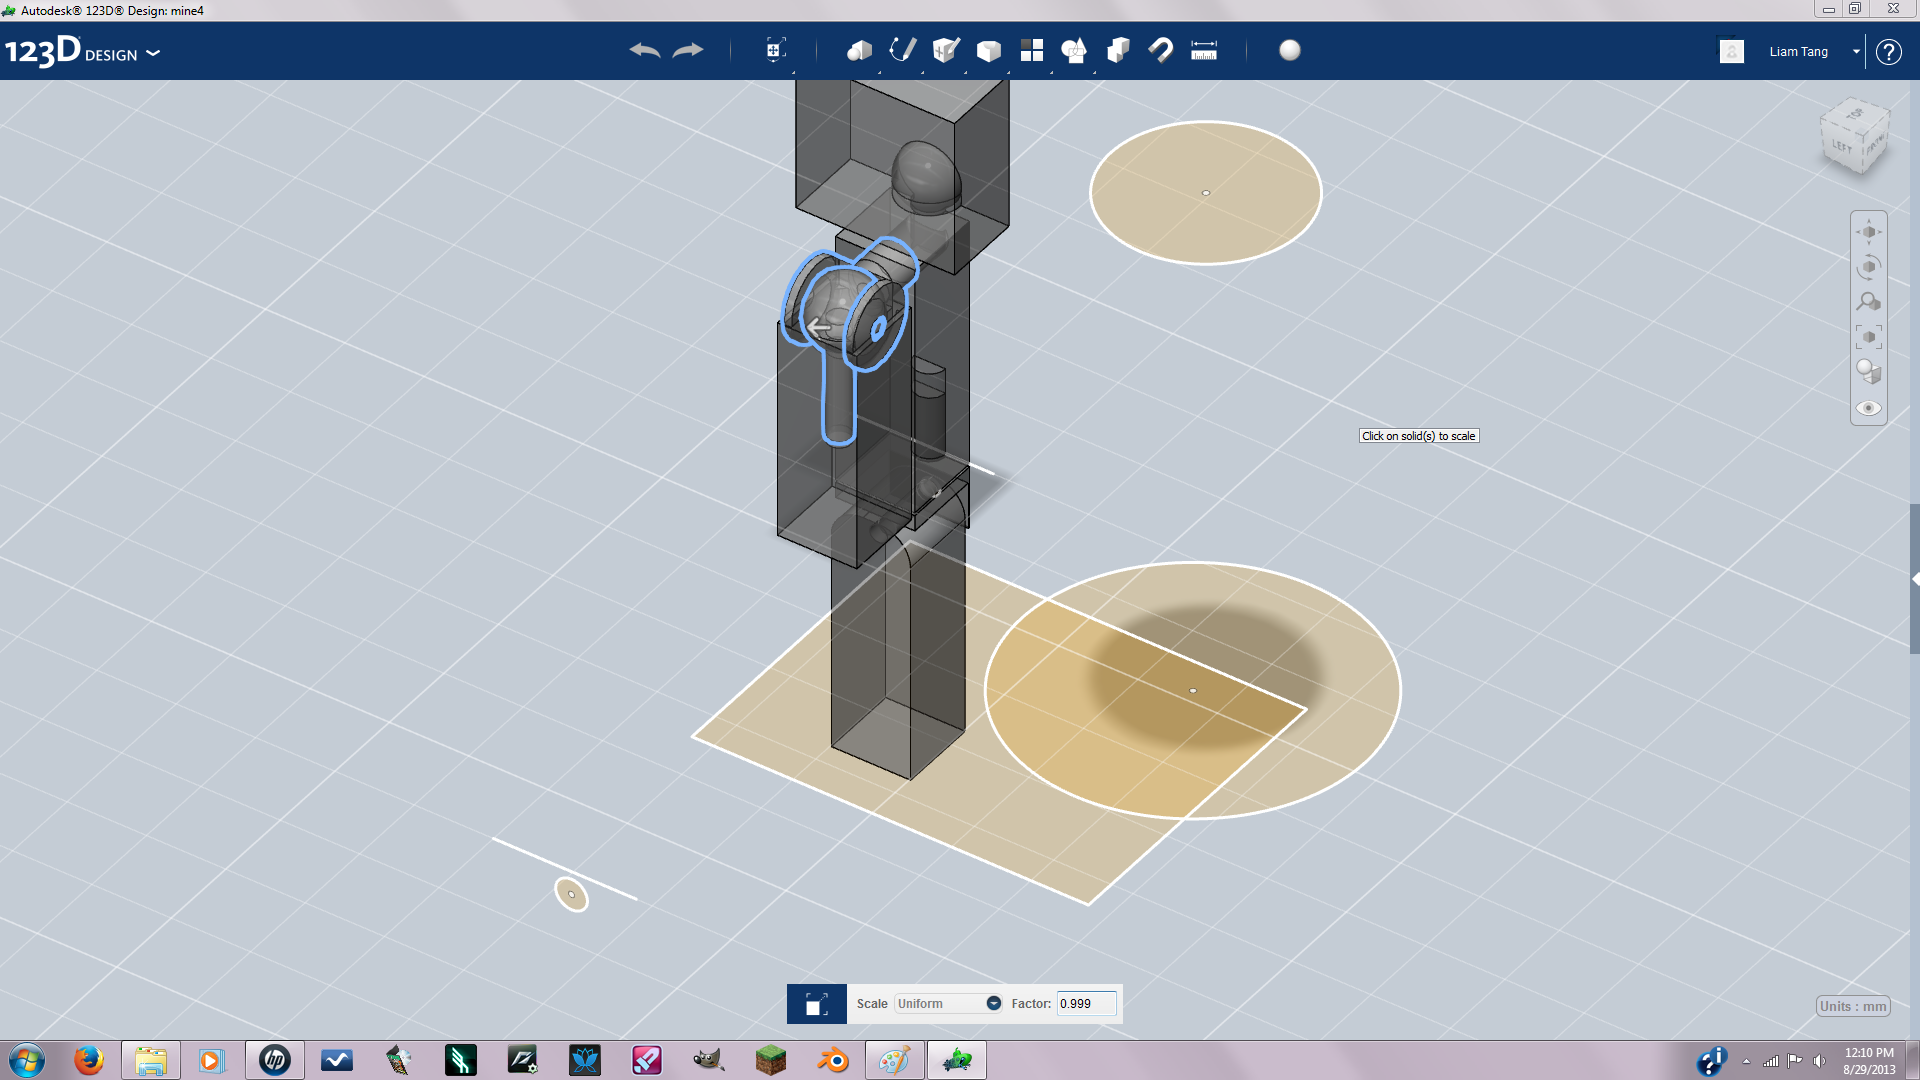Expand the right side panel handle

(1914, 579)
